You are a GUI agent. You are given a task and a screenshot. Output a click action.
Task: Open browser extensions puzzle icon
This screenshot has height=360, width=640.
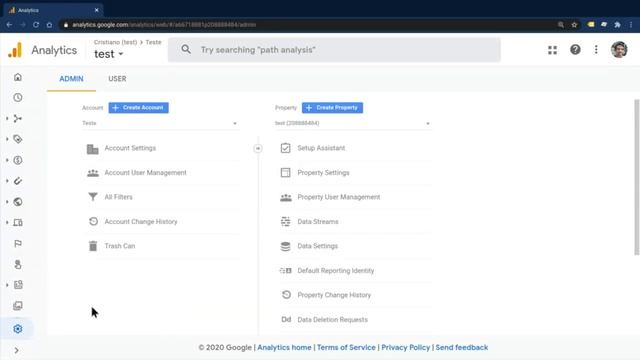click(618, 25)
